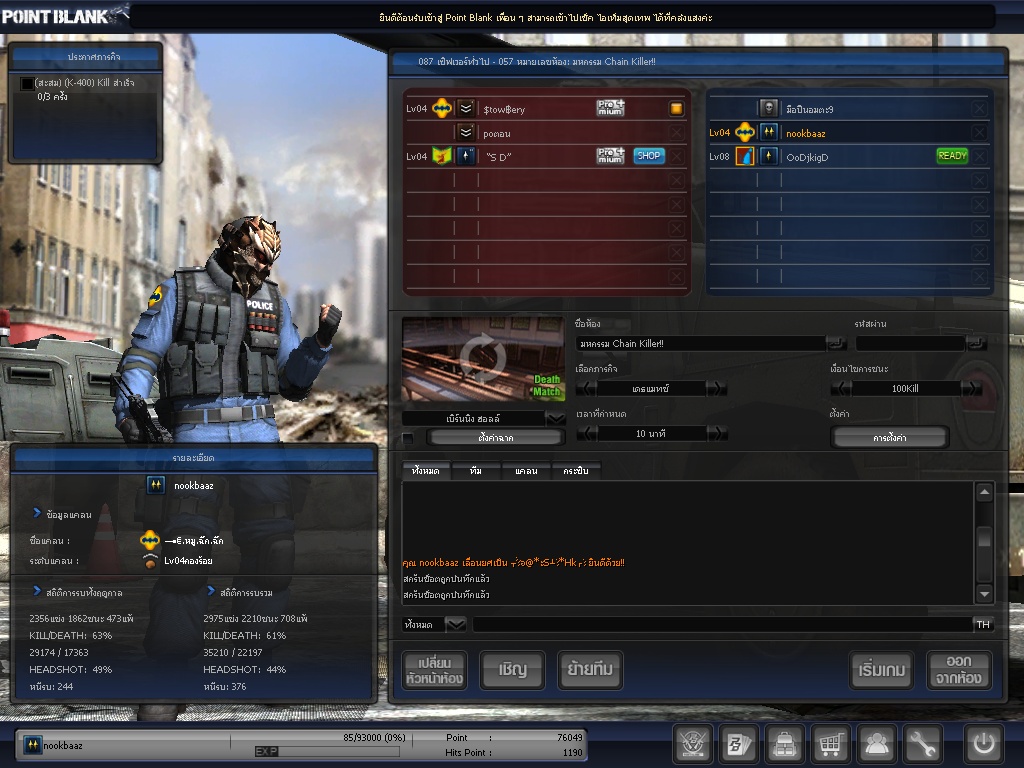The width and height of the screenshot is (1024, 768).
Task: Click the room name field "Chain Killer!!"
Action: click(x=700, y=344)
